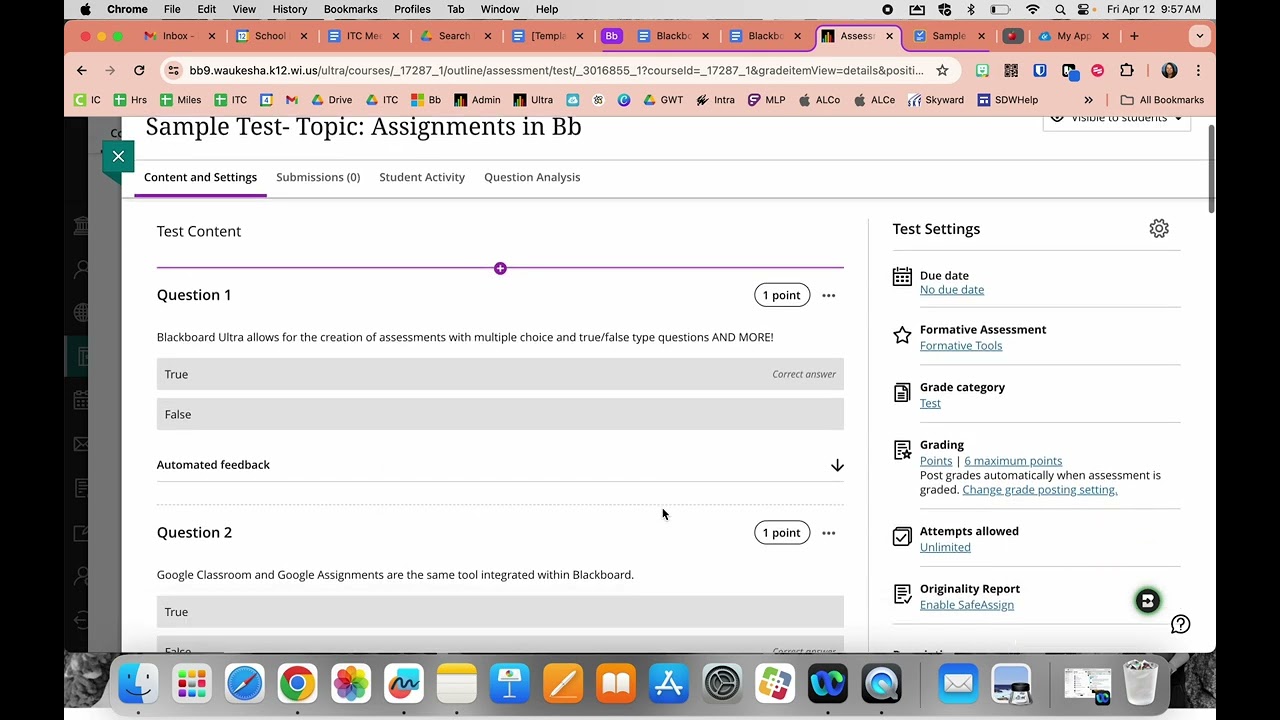
Task: Select Question 1 False answer row
Action: tap(500, 414)
